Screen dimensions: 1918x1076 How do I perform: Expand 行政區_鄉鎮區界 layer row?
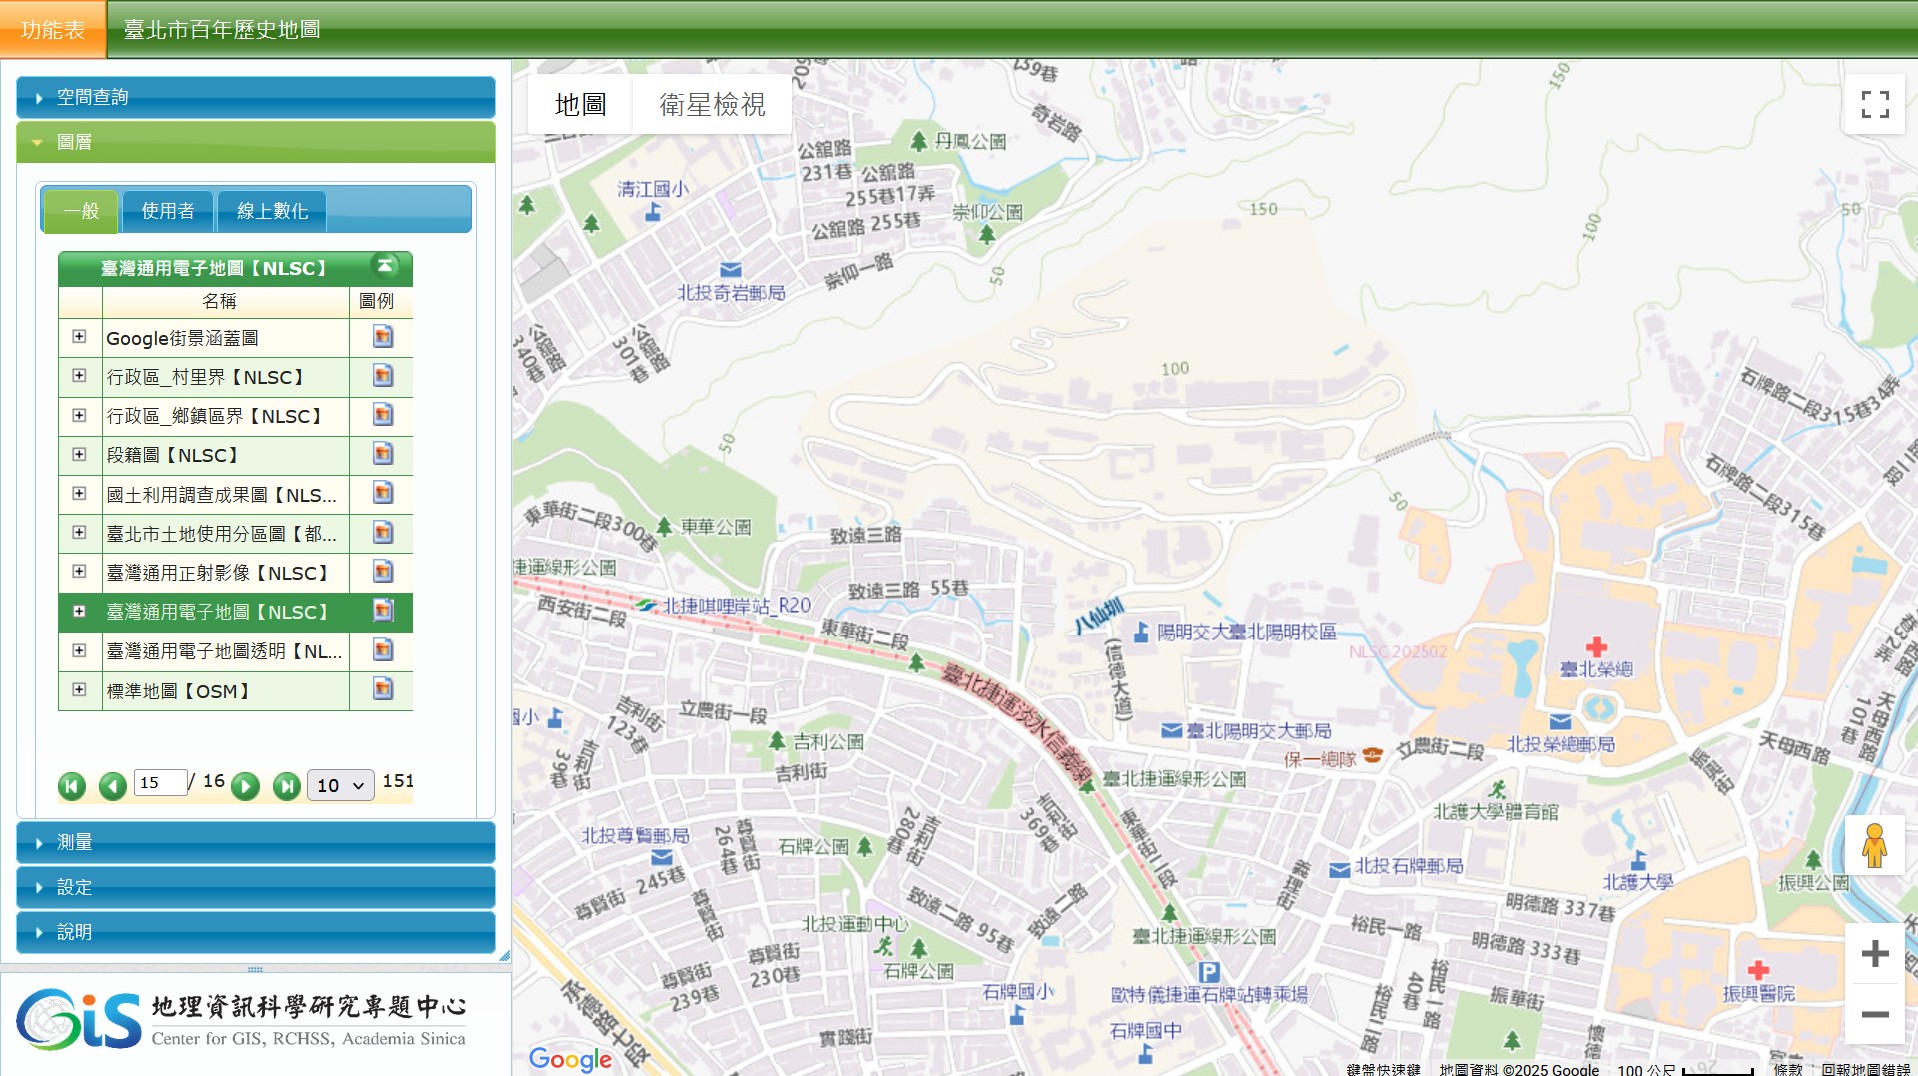[79, 415]
